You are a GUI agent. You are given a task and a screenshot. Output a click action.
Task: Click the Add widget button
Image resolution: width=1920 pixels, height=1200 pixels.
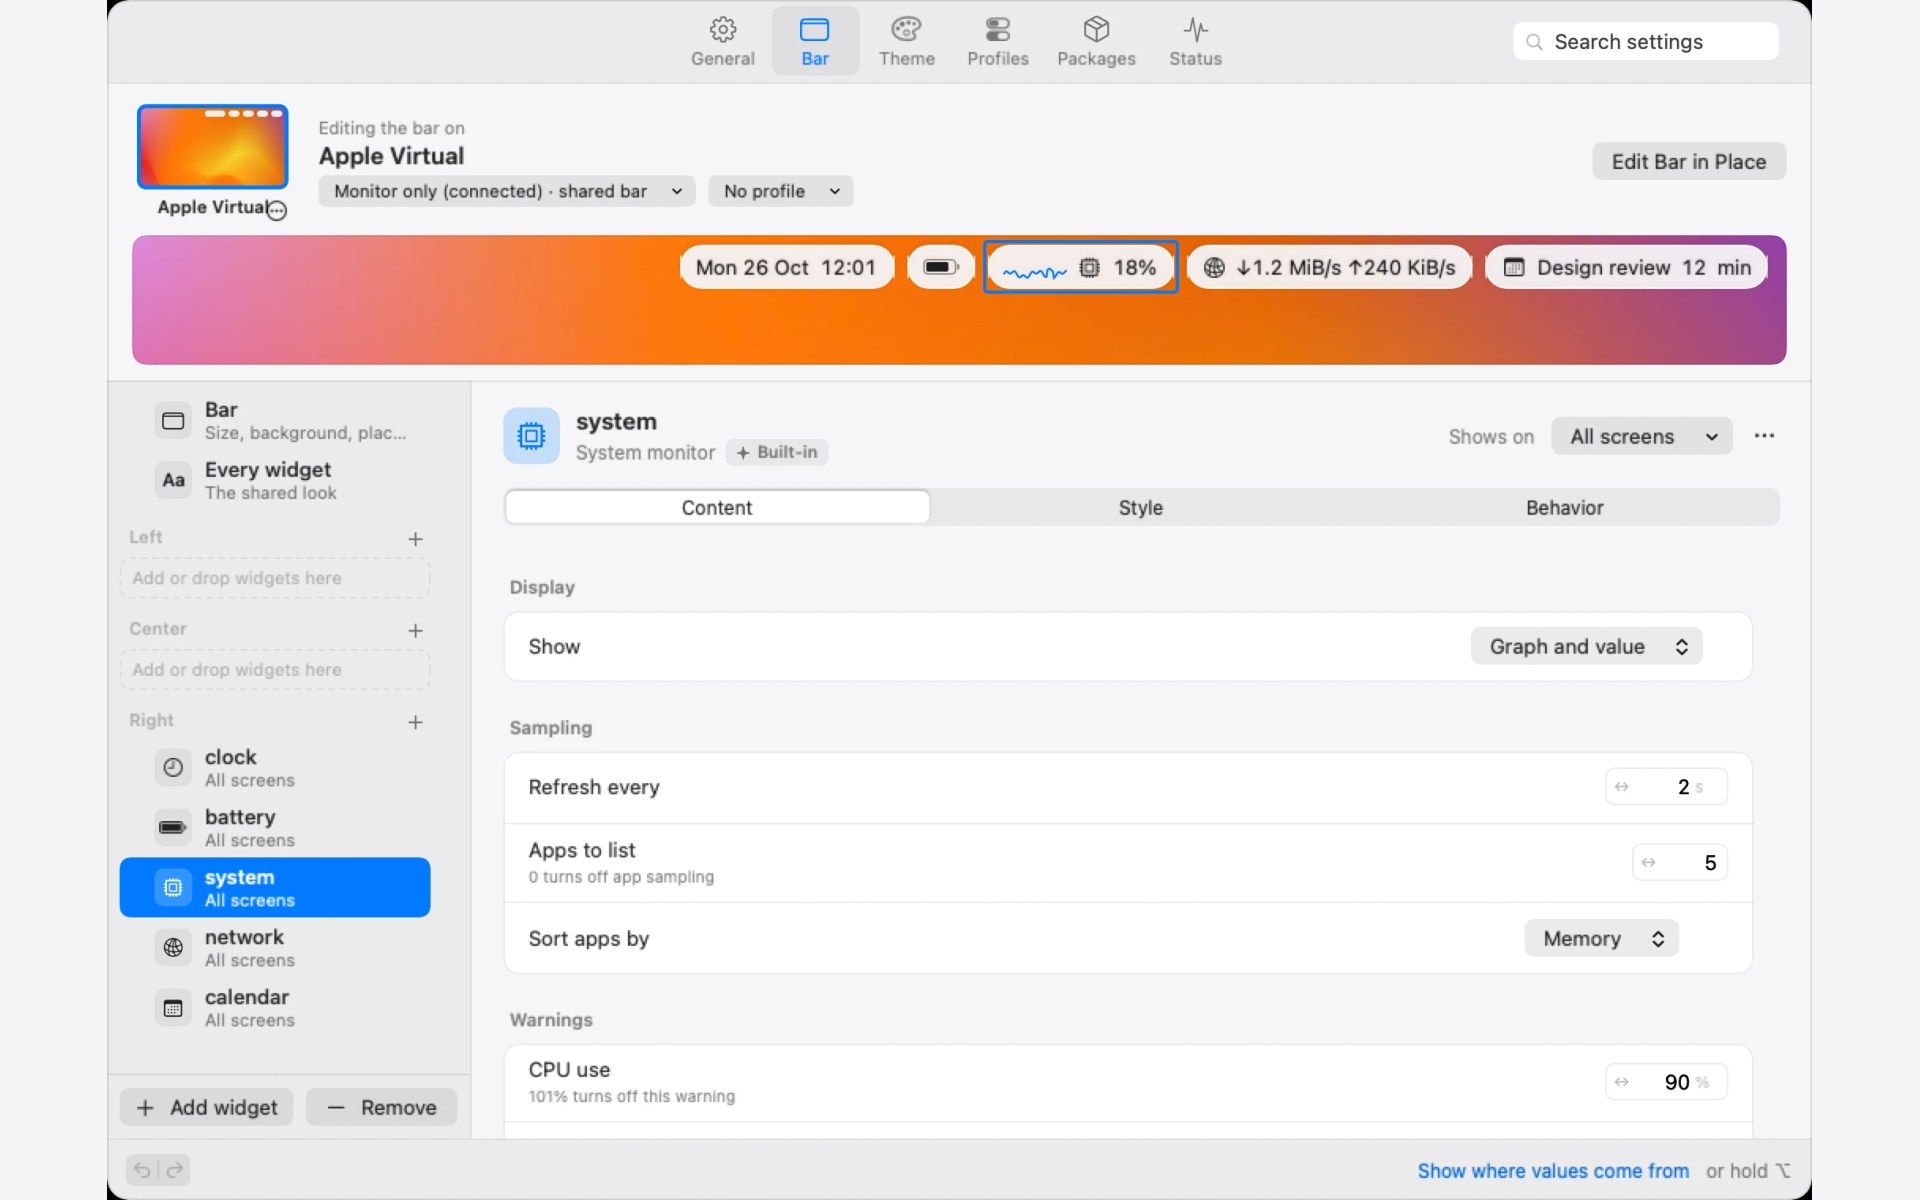207,1107
